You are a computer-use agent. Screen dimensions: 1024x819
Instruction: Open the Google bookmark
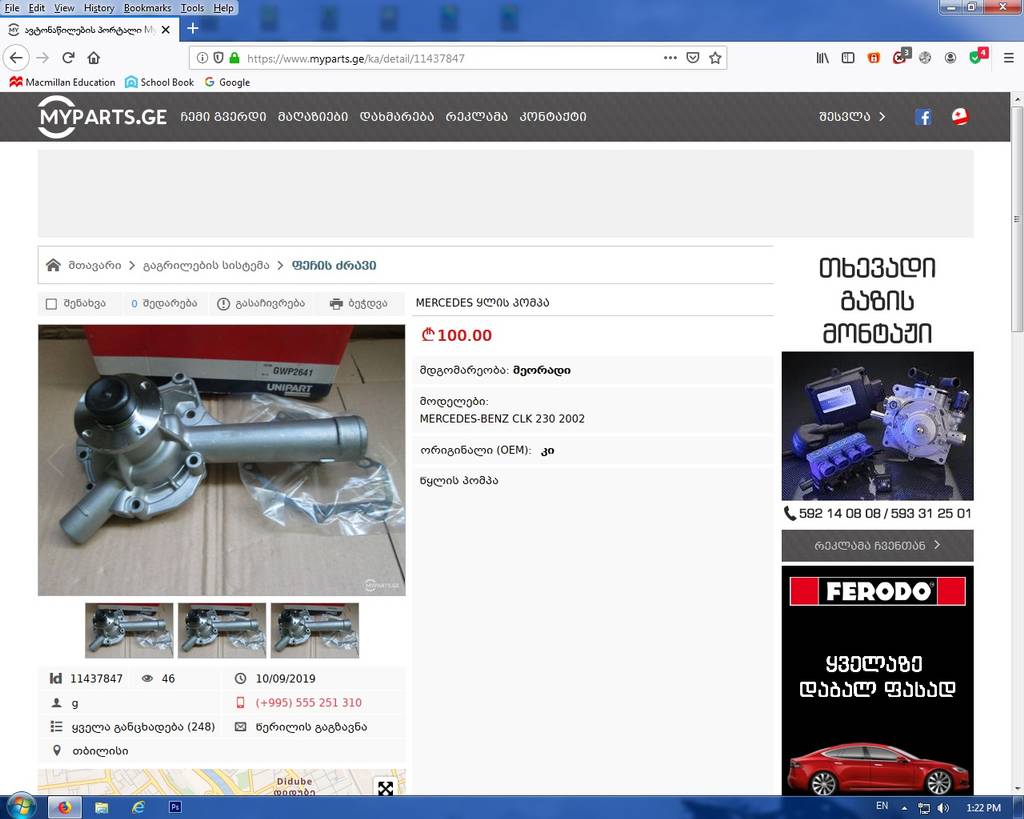coord(227,82)
